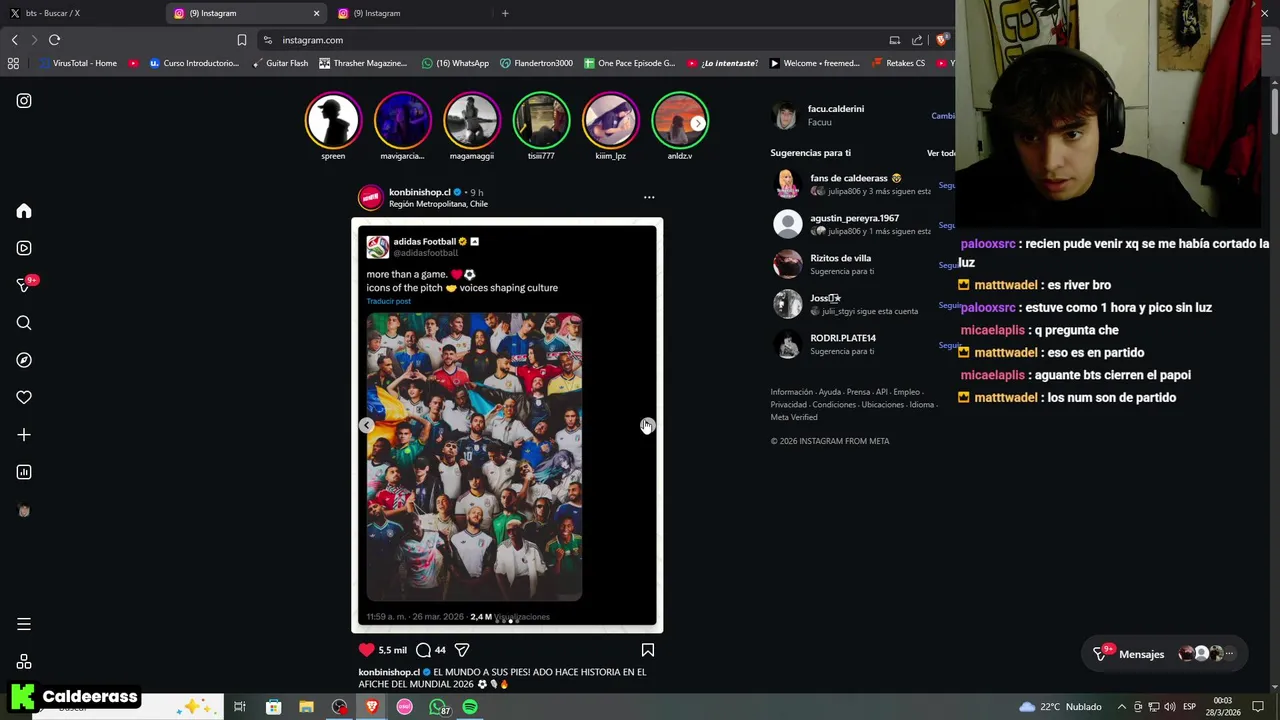1280x720 pixels.
Task: Open Reels from the sidebar
Action: coord(24,248)
